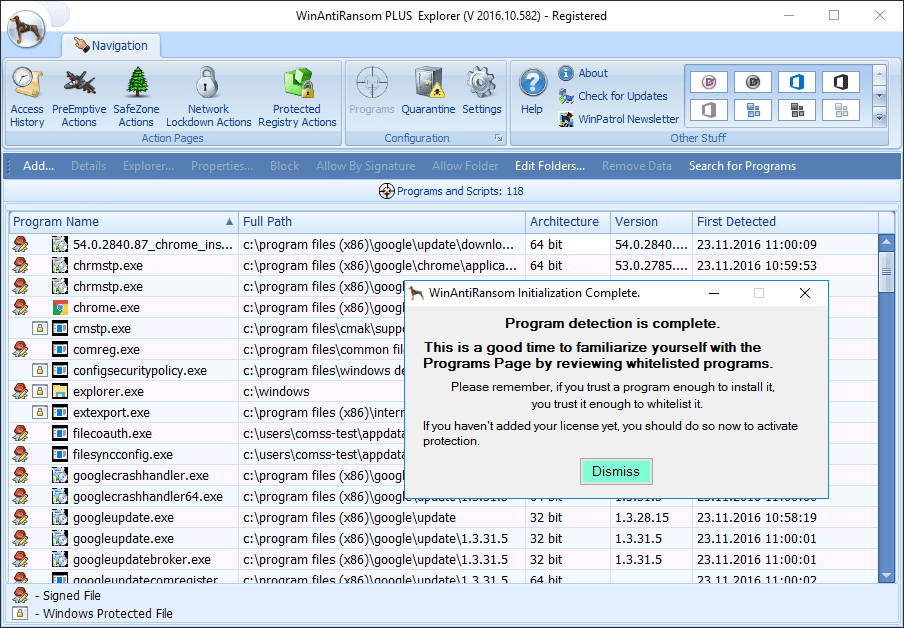Minimize the WinAntiRansom Explorer window
Screen dimensions: 904x628
789,16
